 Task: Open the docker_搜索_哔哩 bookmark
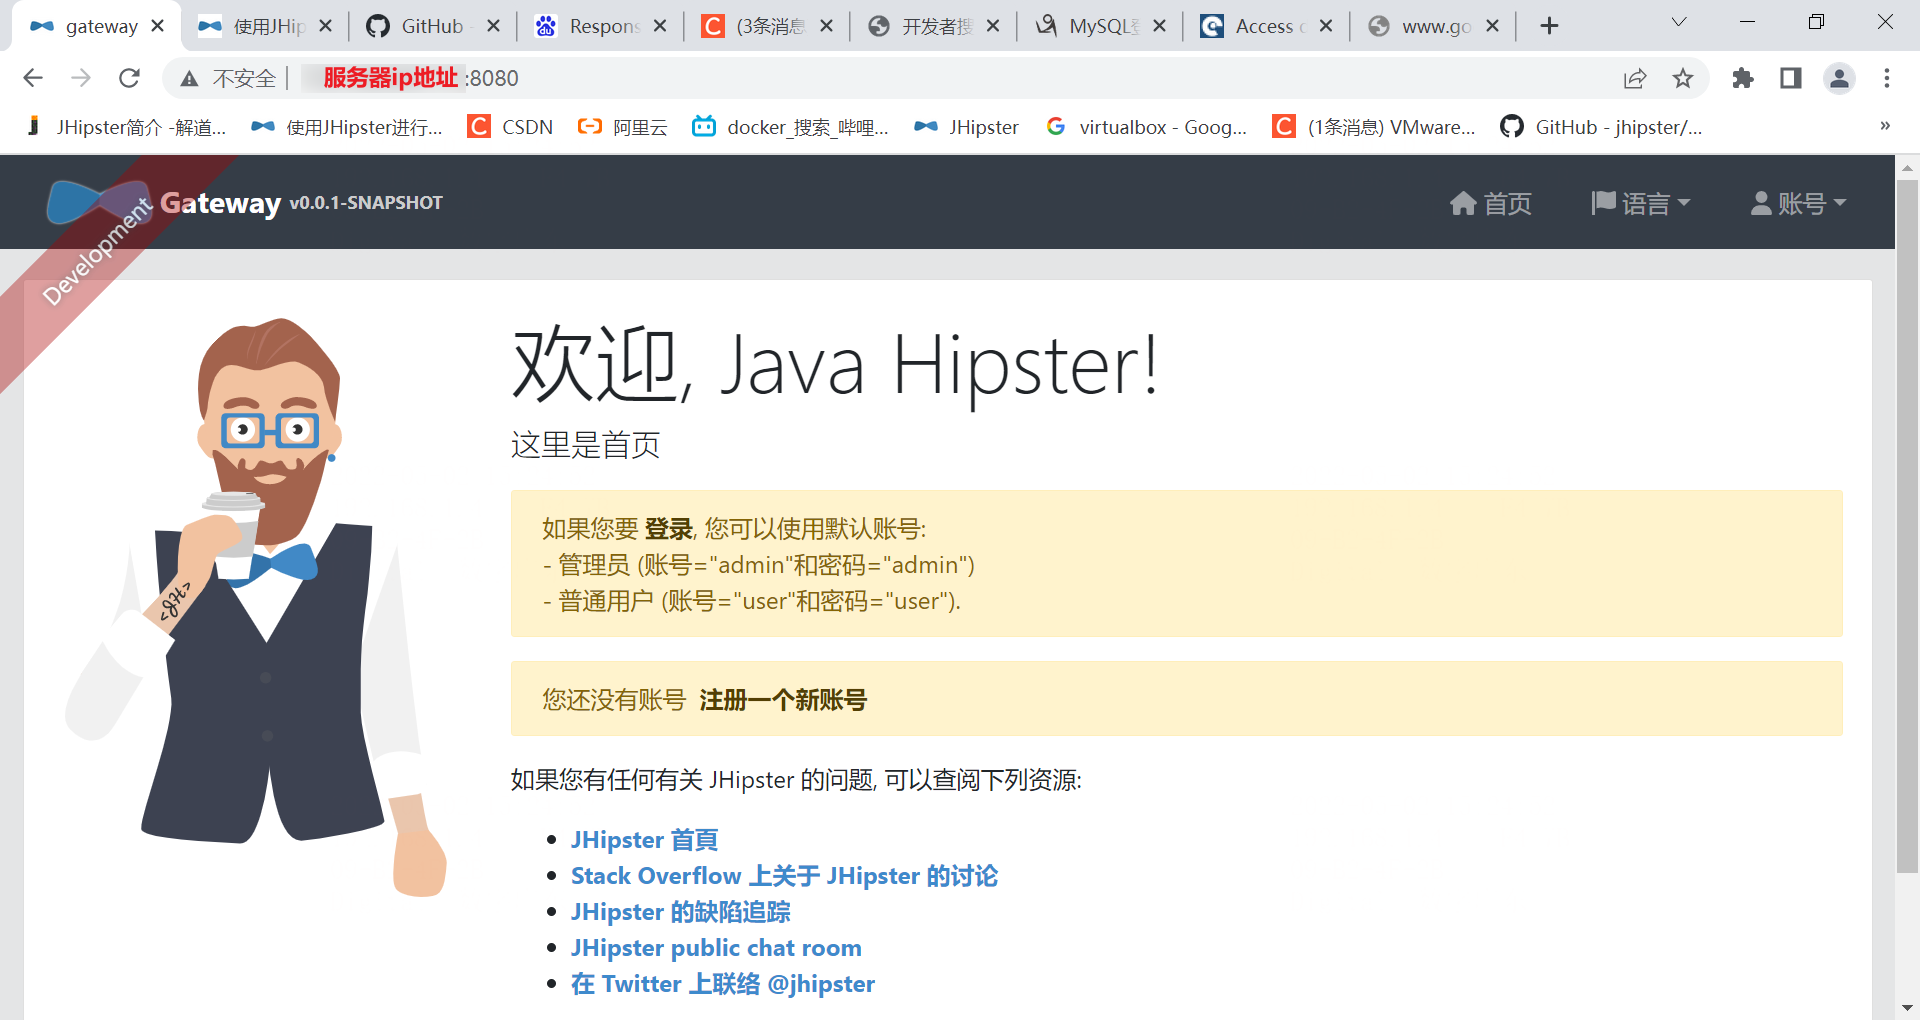click(x=790, y=127)
